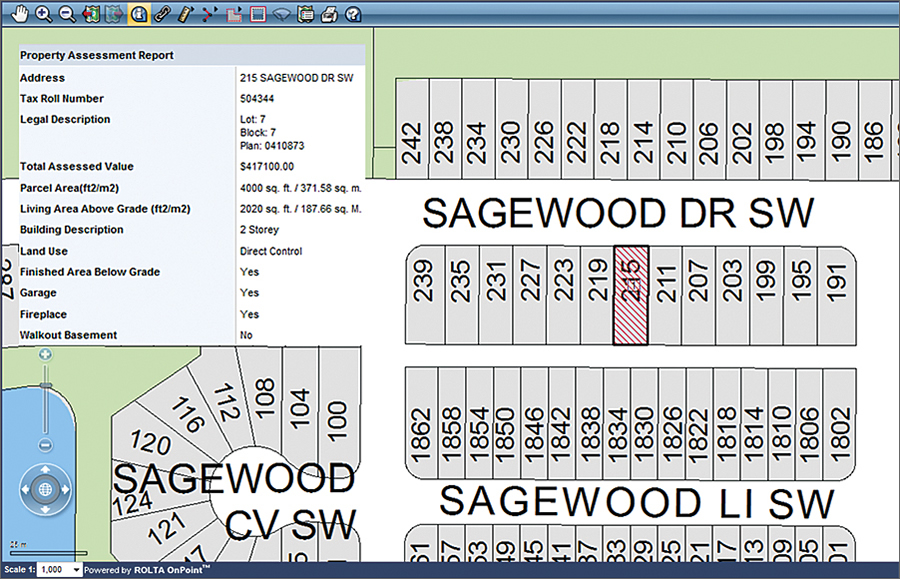Viewport: 900px width, 579px height.
Task: Pan map west with left arrow
Action: pos(25,489)
